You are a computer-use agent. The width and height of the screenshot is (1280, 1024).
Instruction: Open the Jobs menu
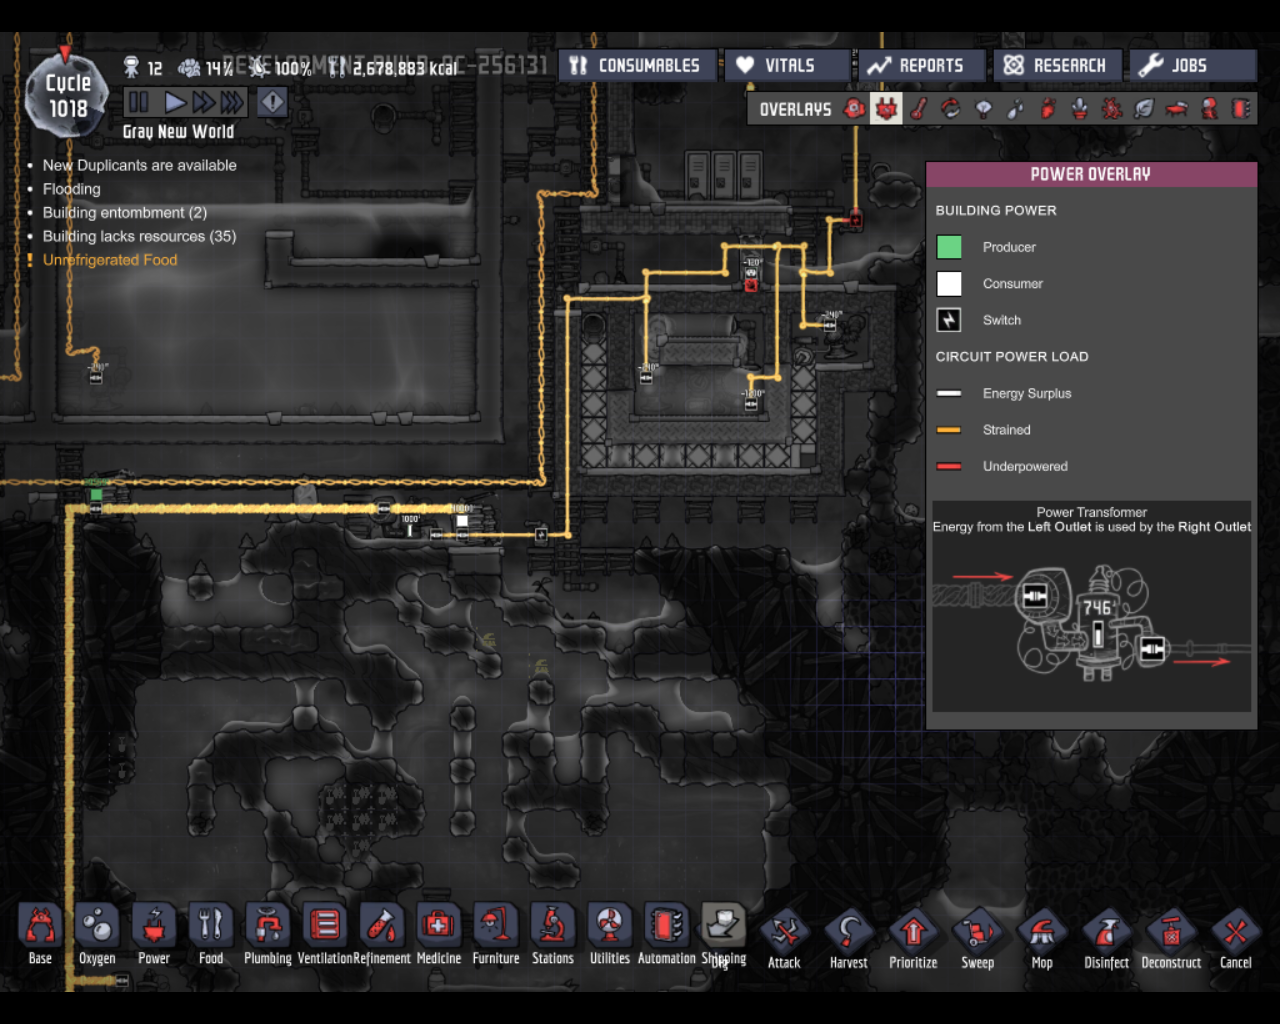click(x=1191, y=66)
